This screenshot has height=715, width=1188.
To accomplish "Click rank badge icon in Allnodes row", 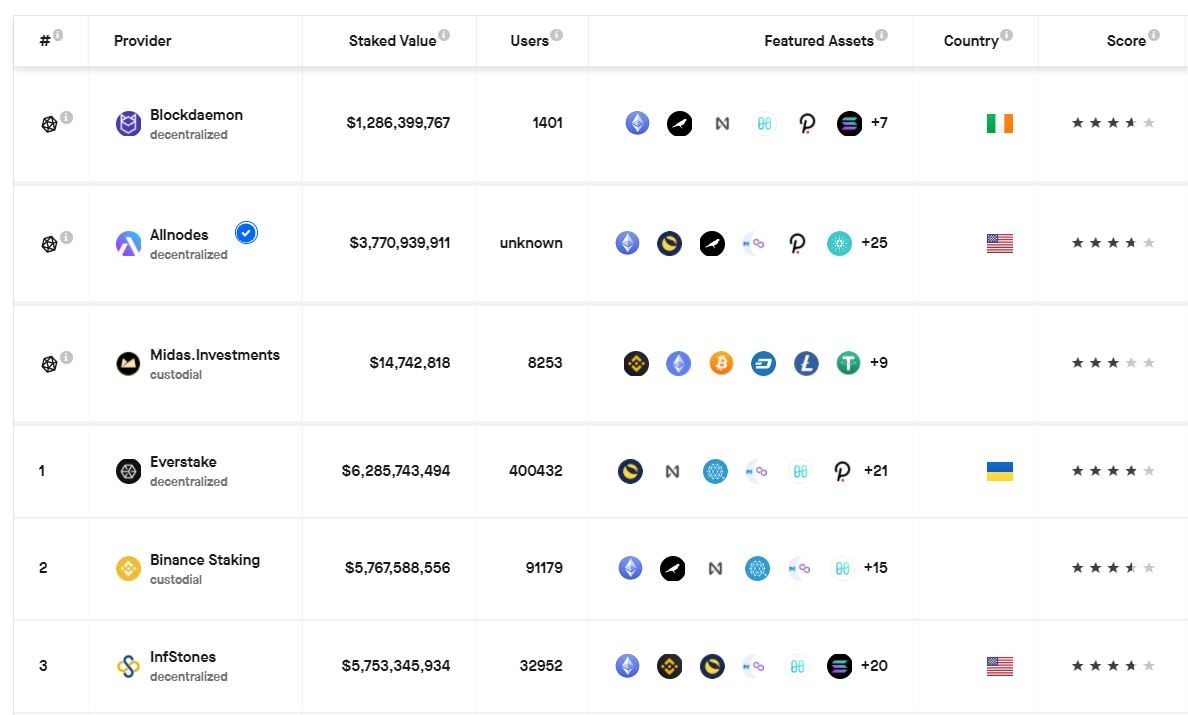I will click(49, 244).
